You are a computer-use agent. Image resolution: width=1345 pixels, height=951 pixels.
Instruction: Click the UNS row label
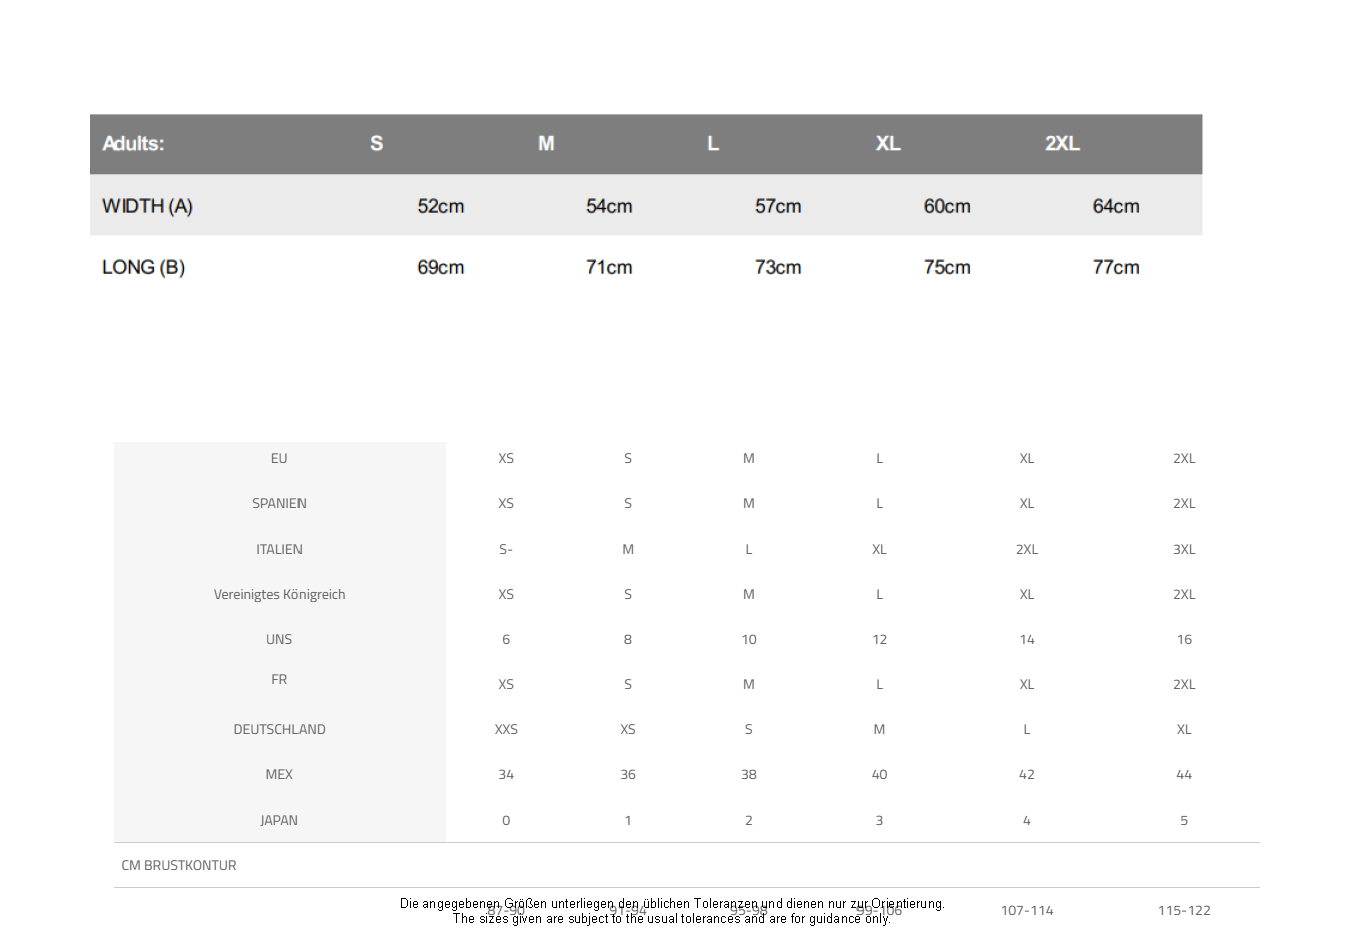279,639
